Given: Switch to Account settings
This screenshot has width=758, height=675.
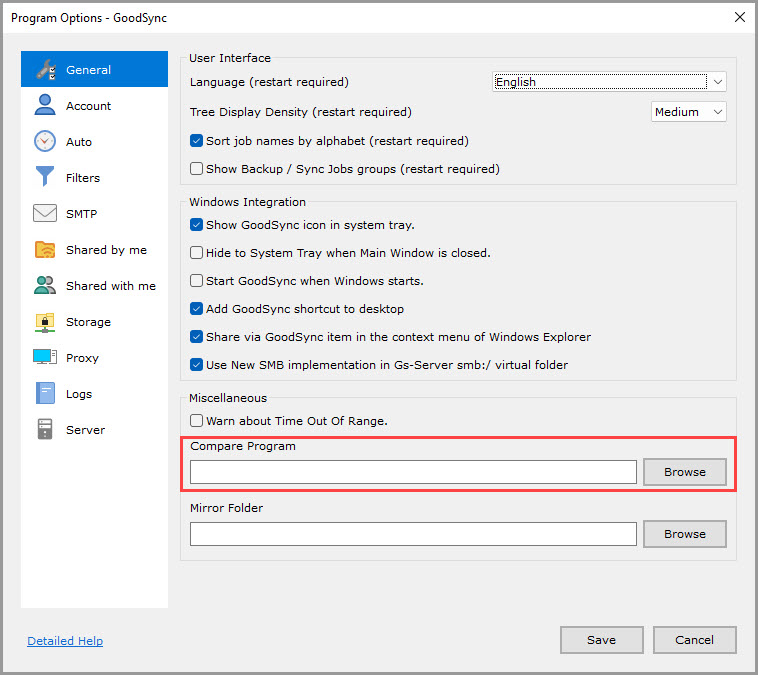Looking at the screenshot, I should [x=94, y=105].
